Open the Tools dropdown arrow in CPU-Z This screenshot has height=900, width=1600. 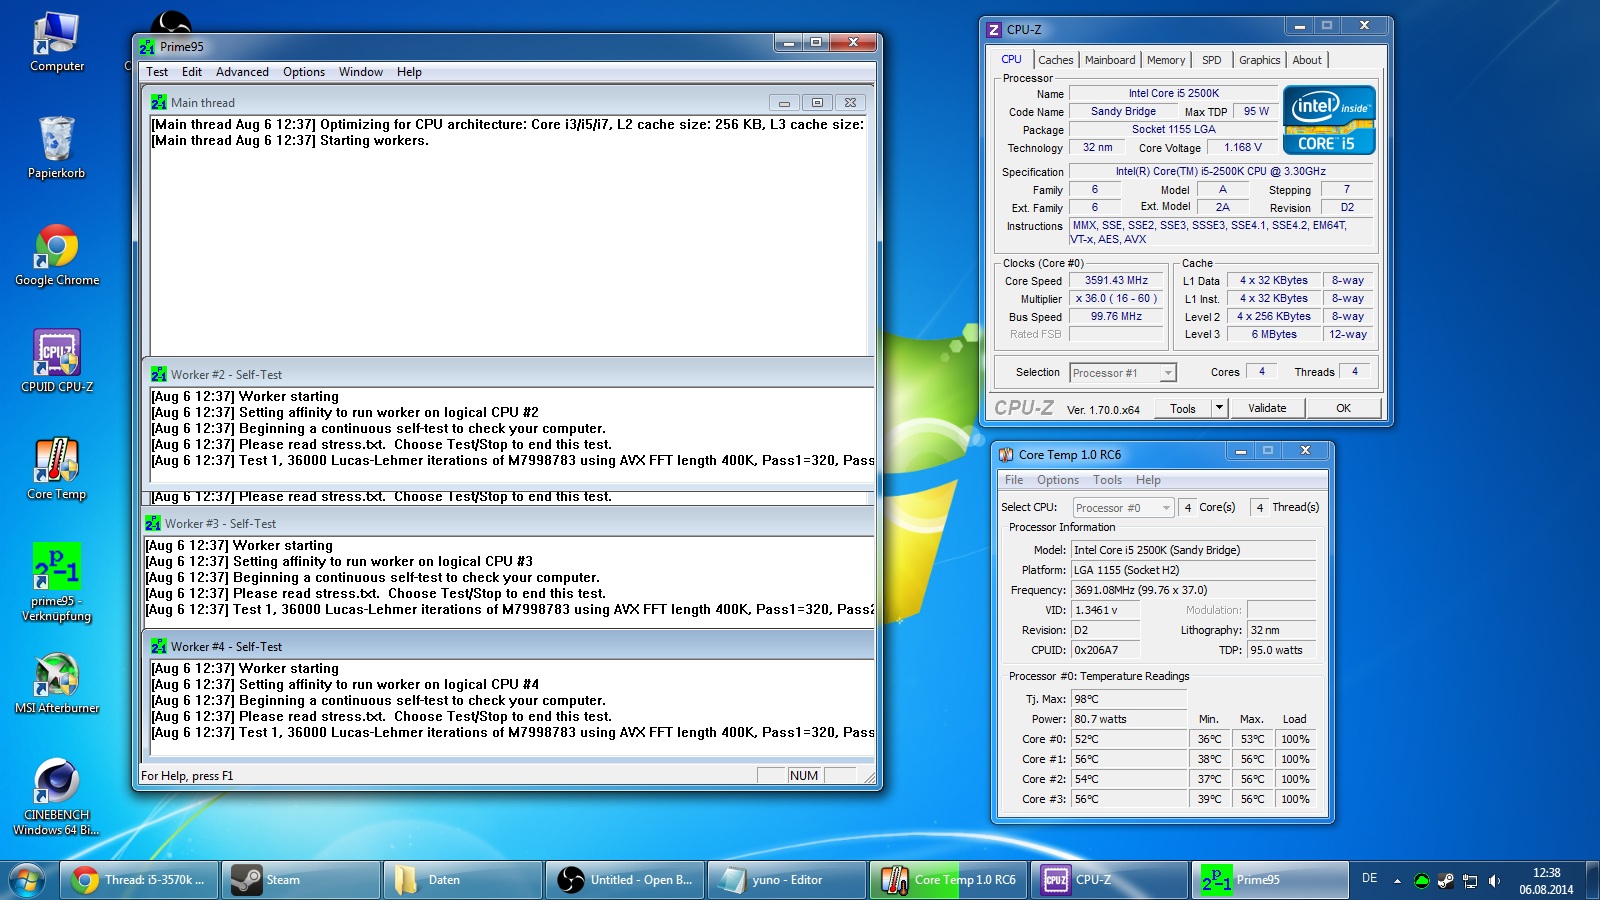pos(1219,408)
